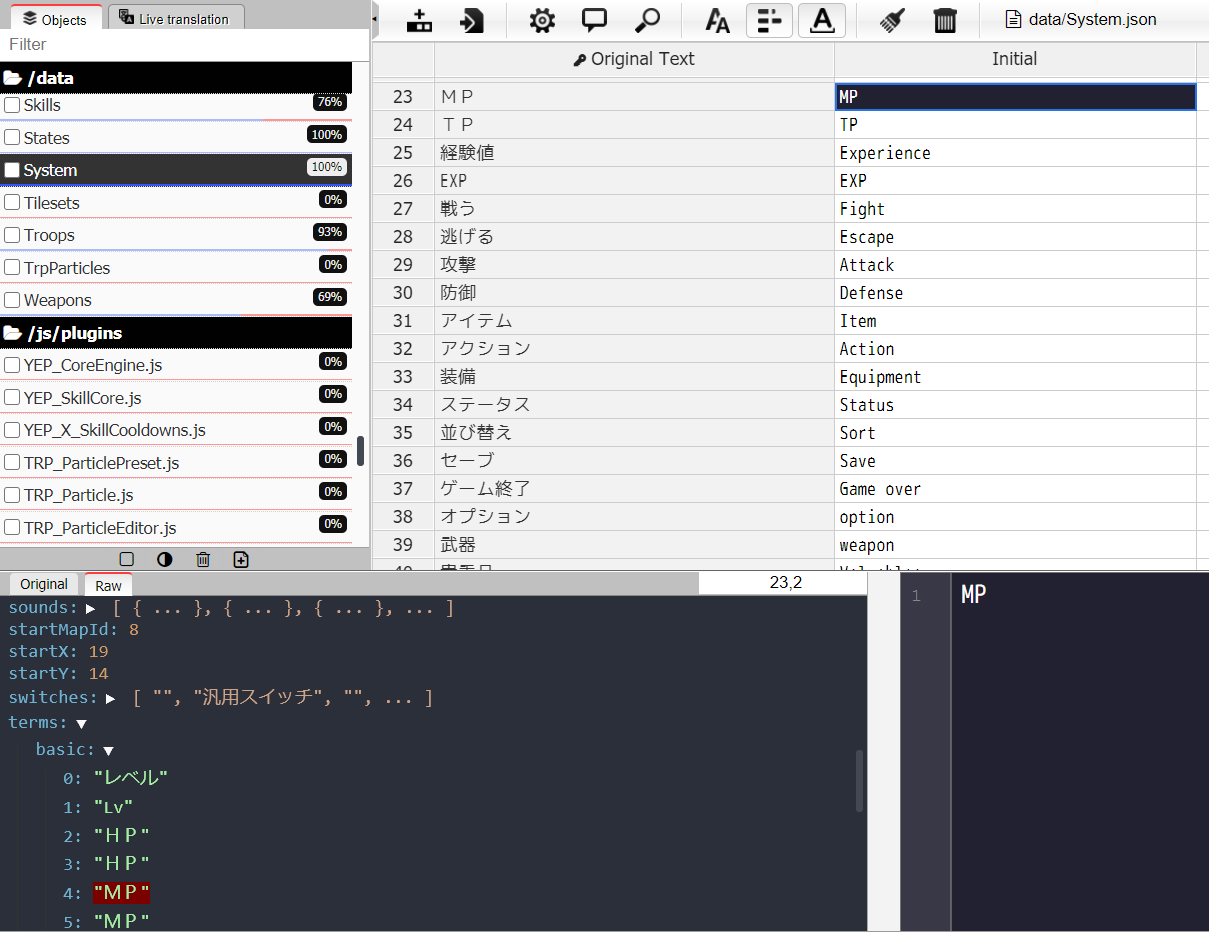Viewport: 1209px width, 932px height.
Task: Select the Escape translation cell
Action: (1015, 237)
